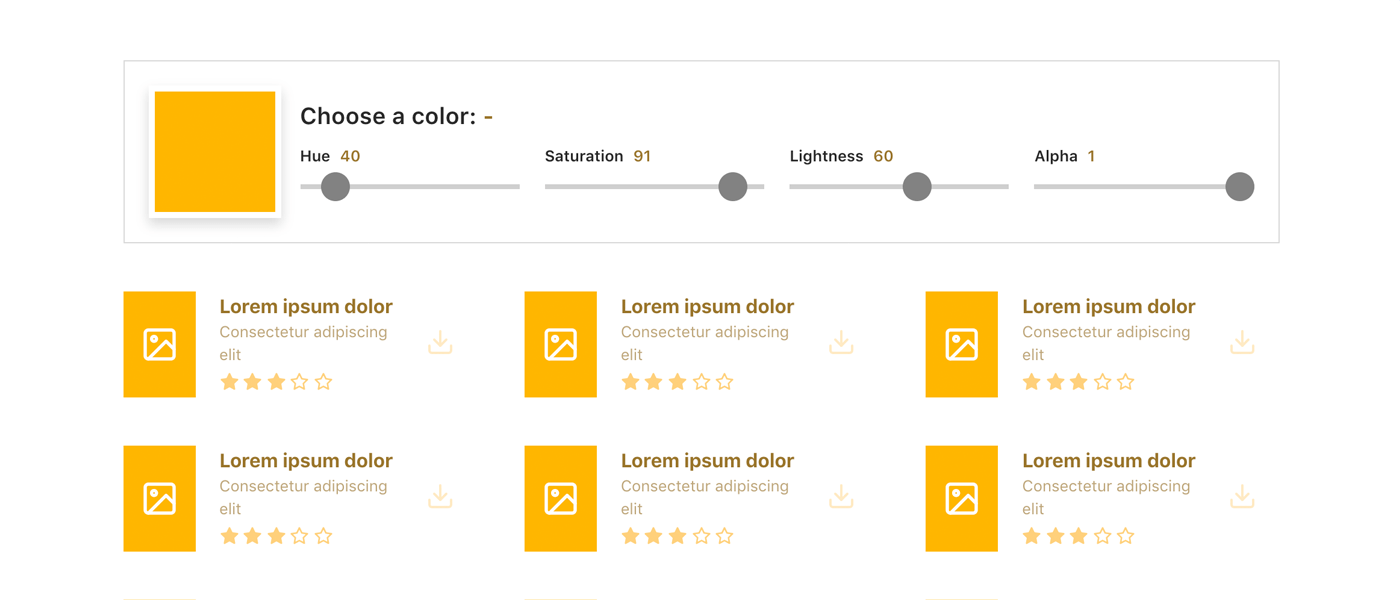Image resolution: width=1400 pixels, height=600 pixels.
Task: Click download icon of bottom-middle card
Action: (x=841, y=496)
